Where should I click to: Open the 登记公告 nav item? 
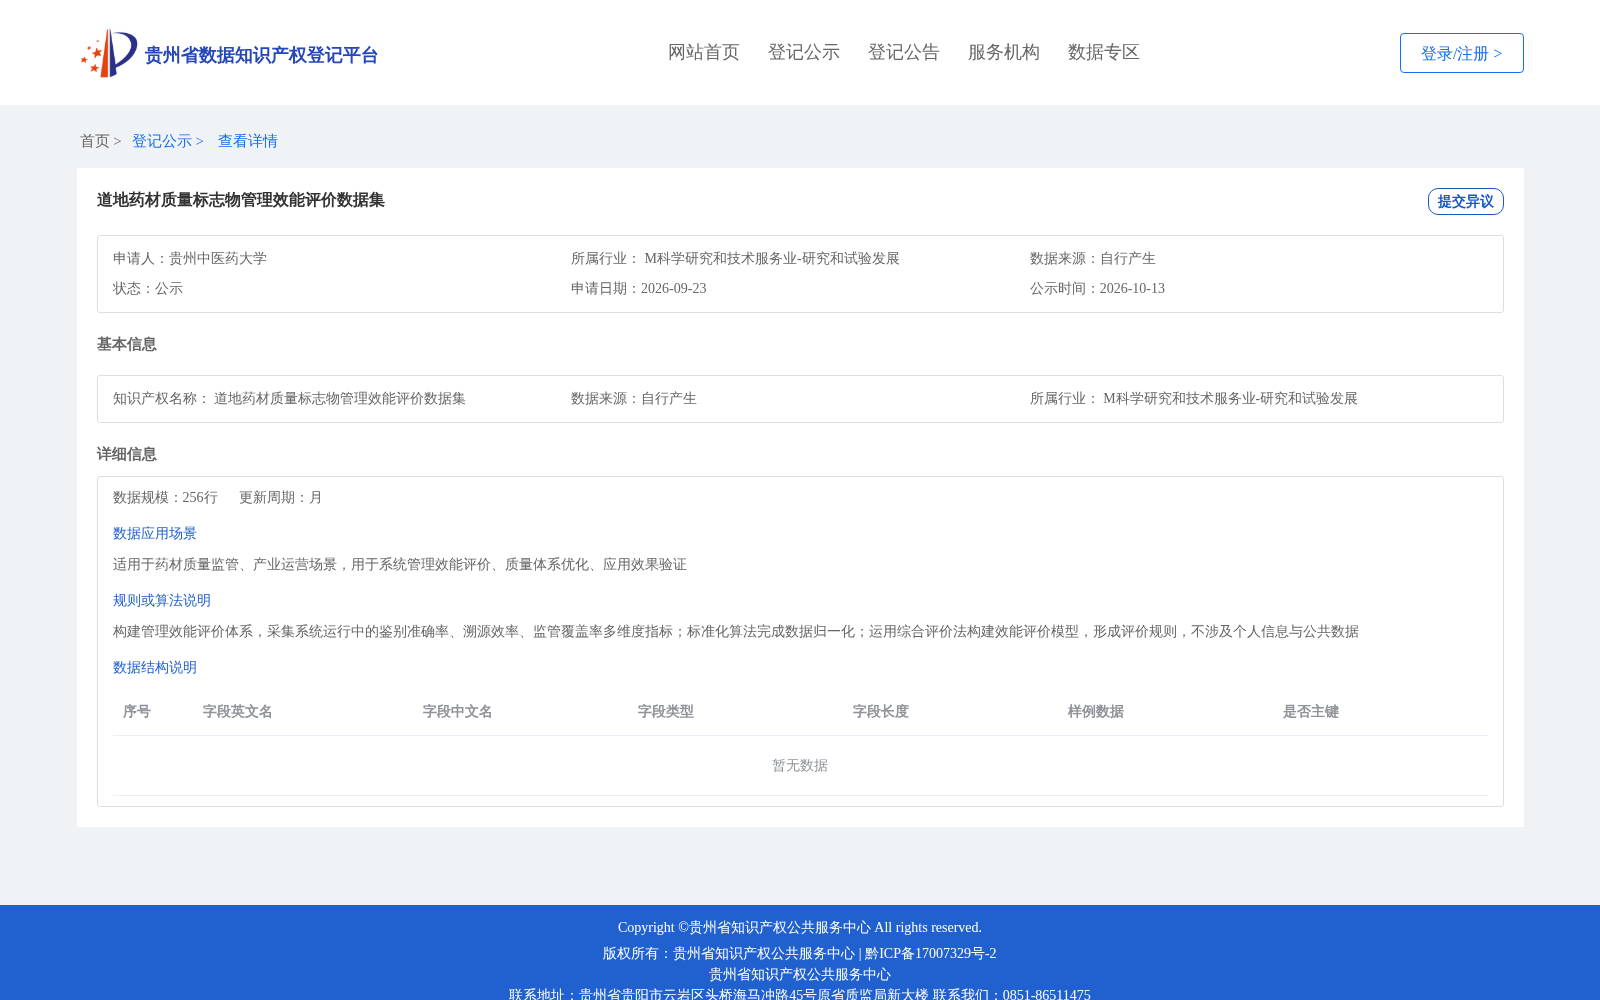pos(904,52)
